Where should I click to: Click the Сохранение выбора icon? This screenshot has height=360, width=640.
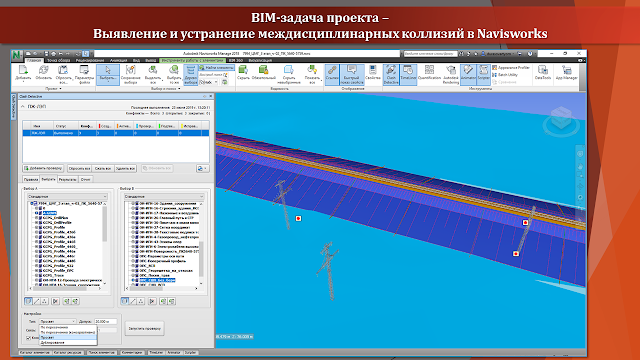(x=131, y=74)
